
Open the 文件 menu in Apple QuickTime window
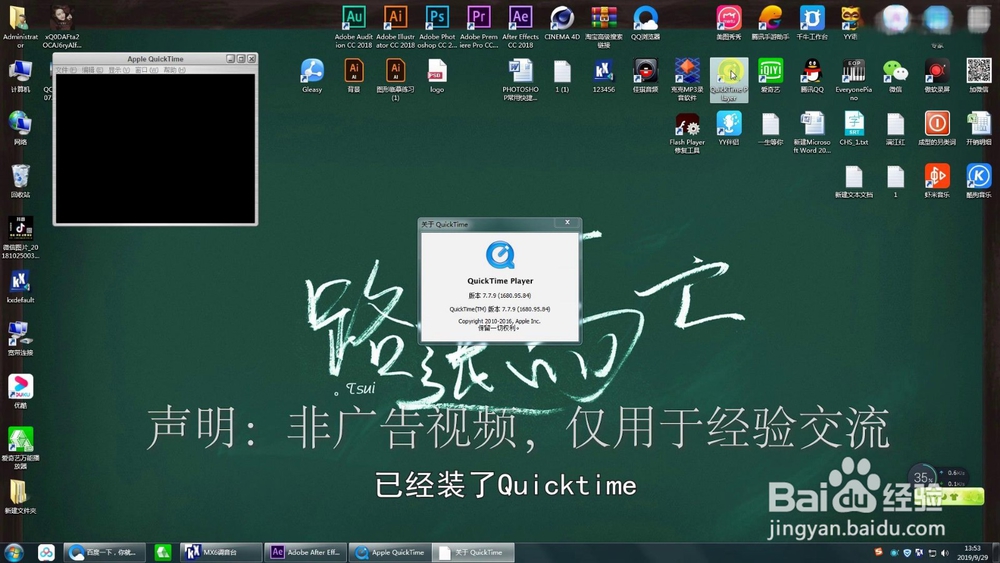point(66,69)
